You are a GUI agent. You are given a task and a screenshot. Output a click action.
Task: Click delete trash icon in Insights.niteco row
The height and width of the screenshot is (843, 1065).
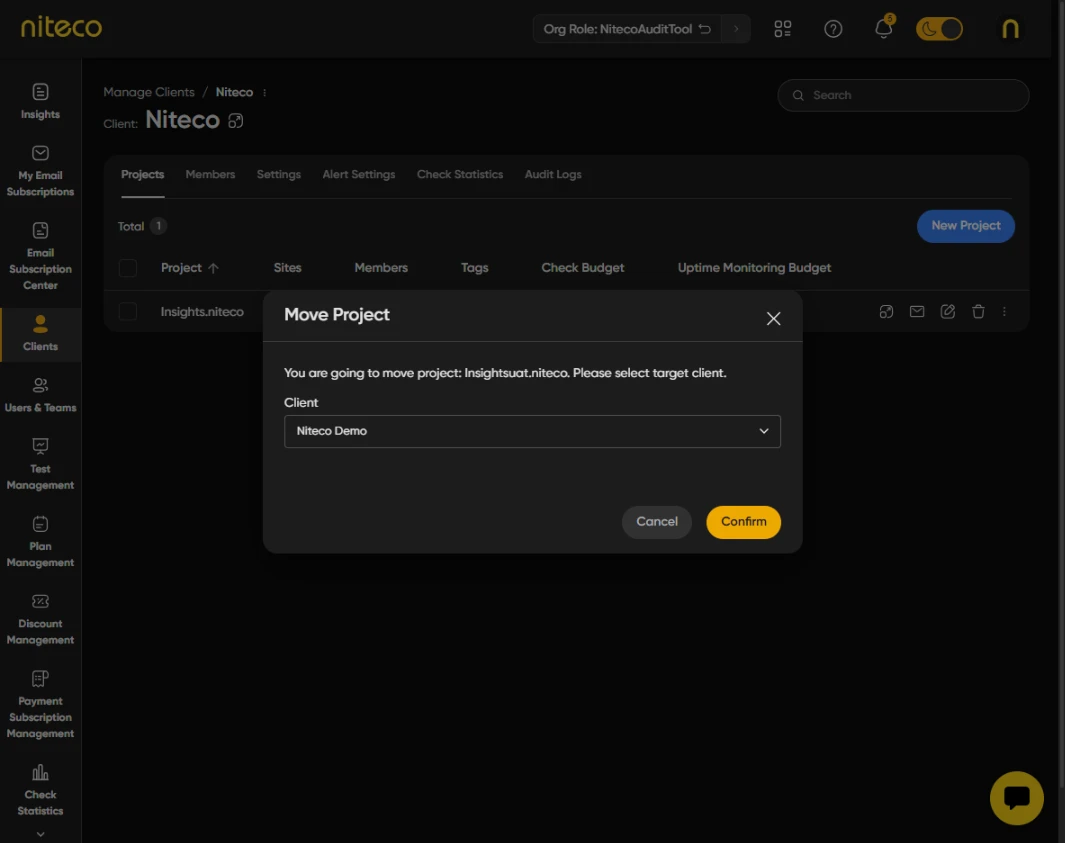(x=978, y=311)
